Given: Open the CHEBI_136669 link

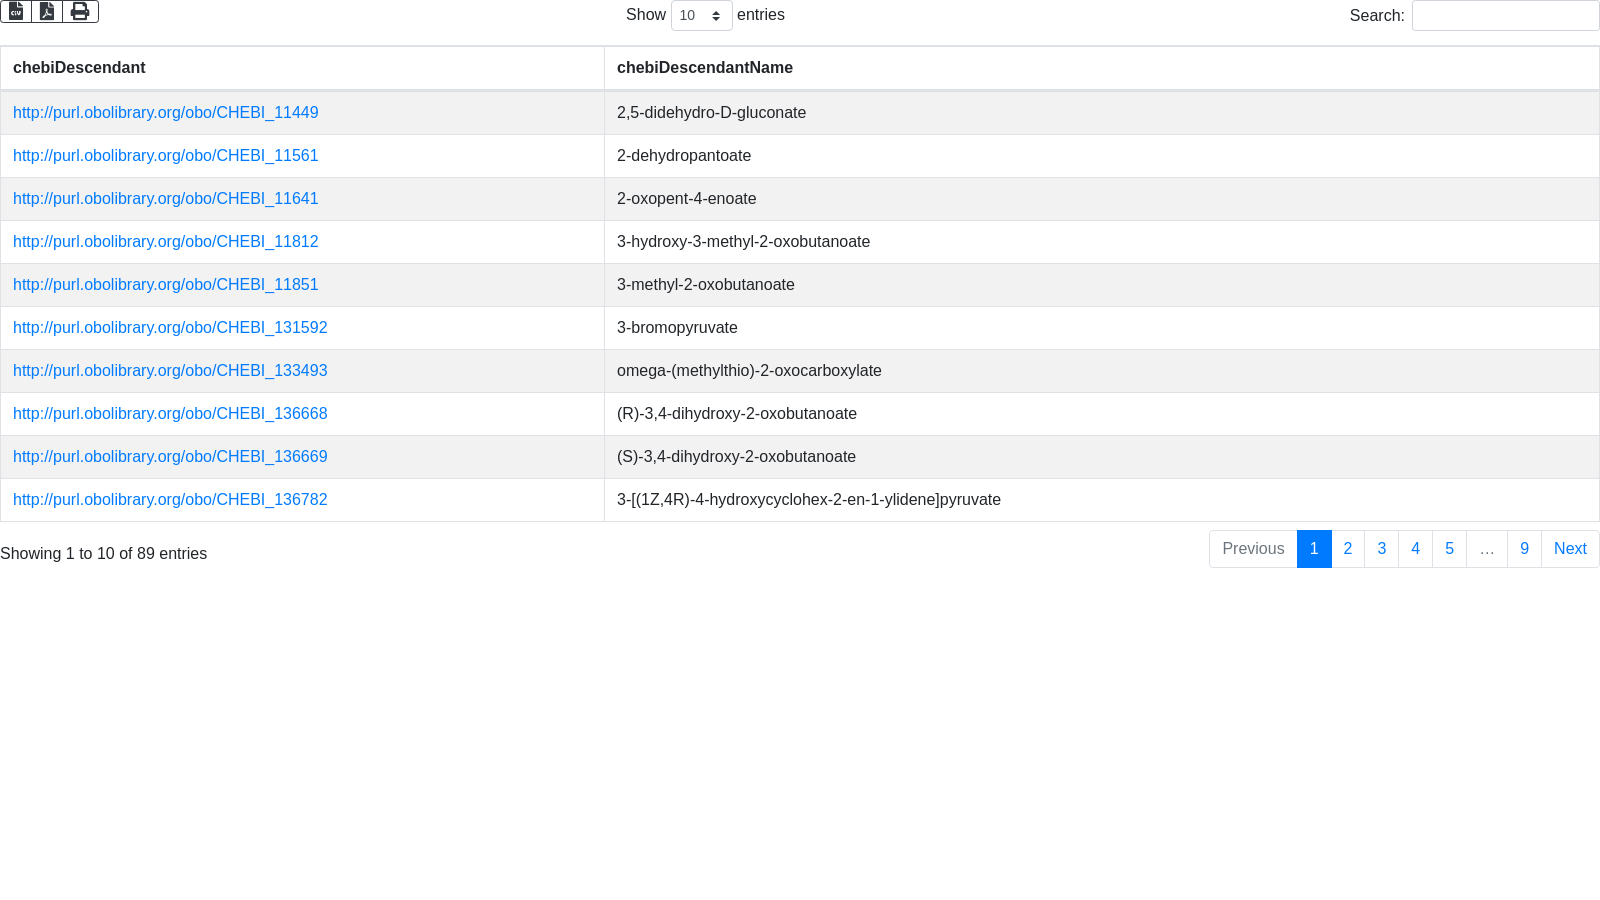Looking at the screenshot, I should (170, 457).
